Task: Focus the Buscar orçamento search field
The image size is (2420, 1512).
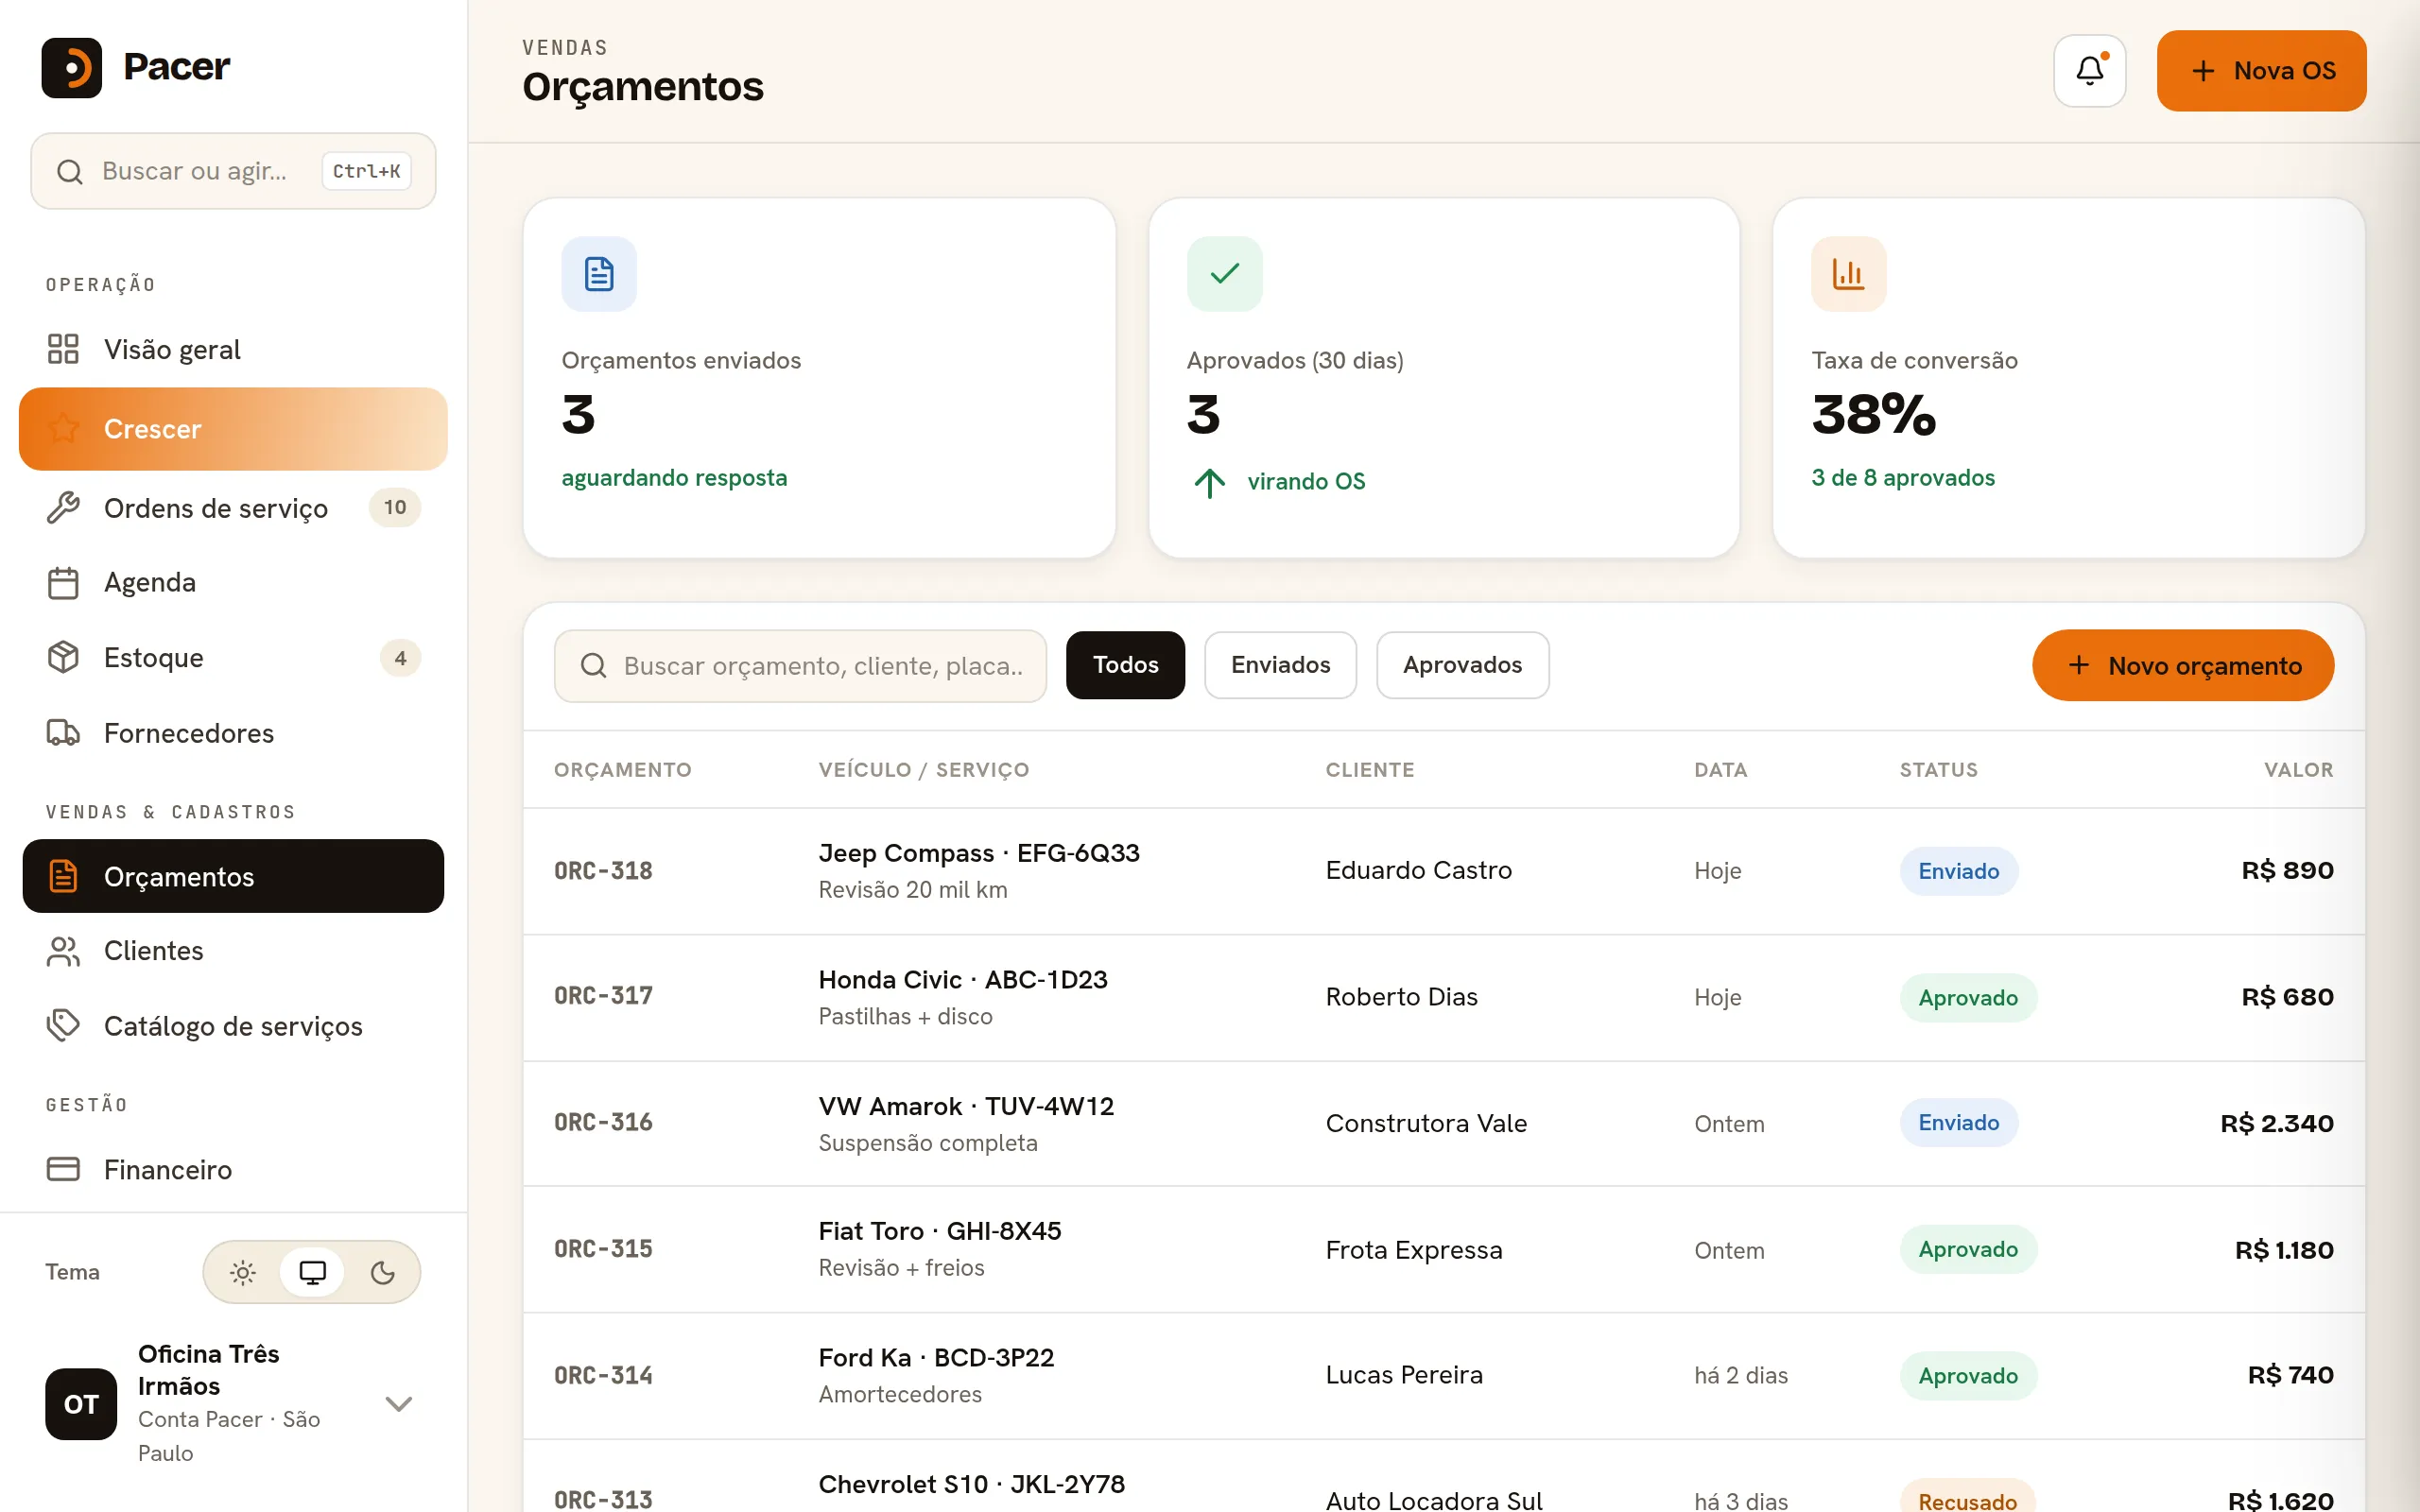Action: (x=800, y=666)
